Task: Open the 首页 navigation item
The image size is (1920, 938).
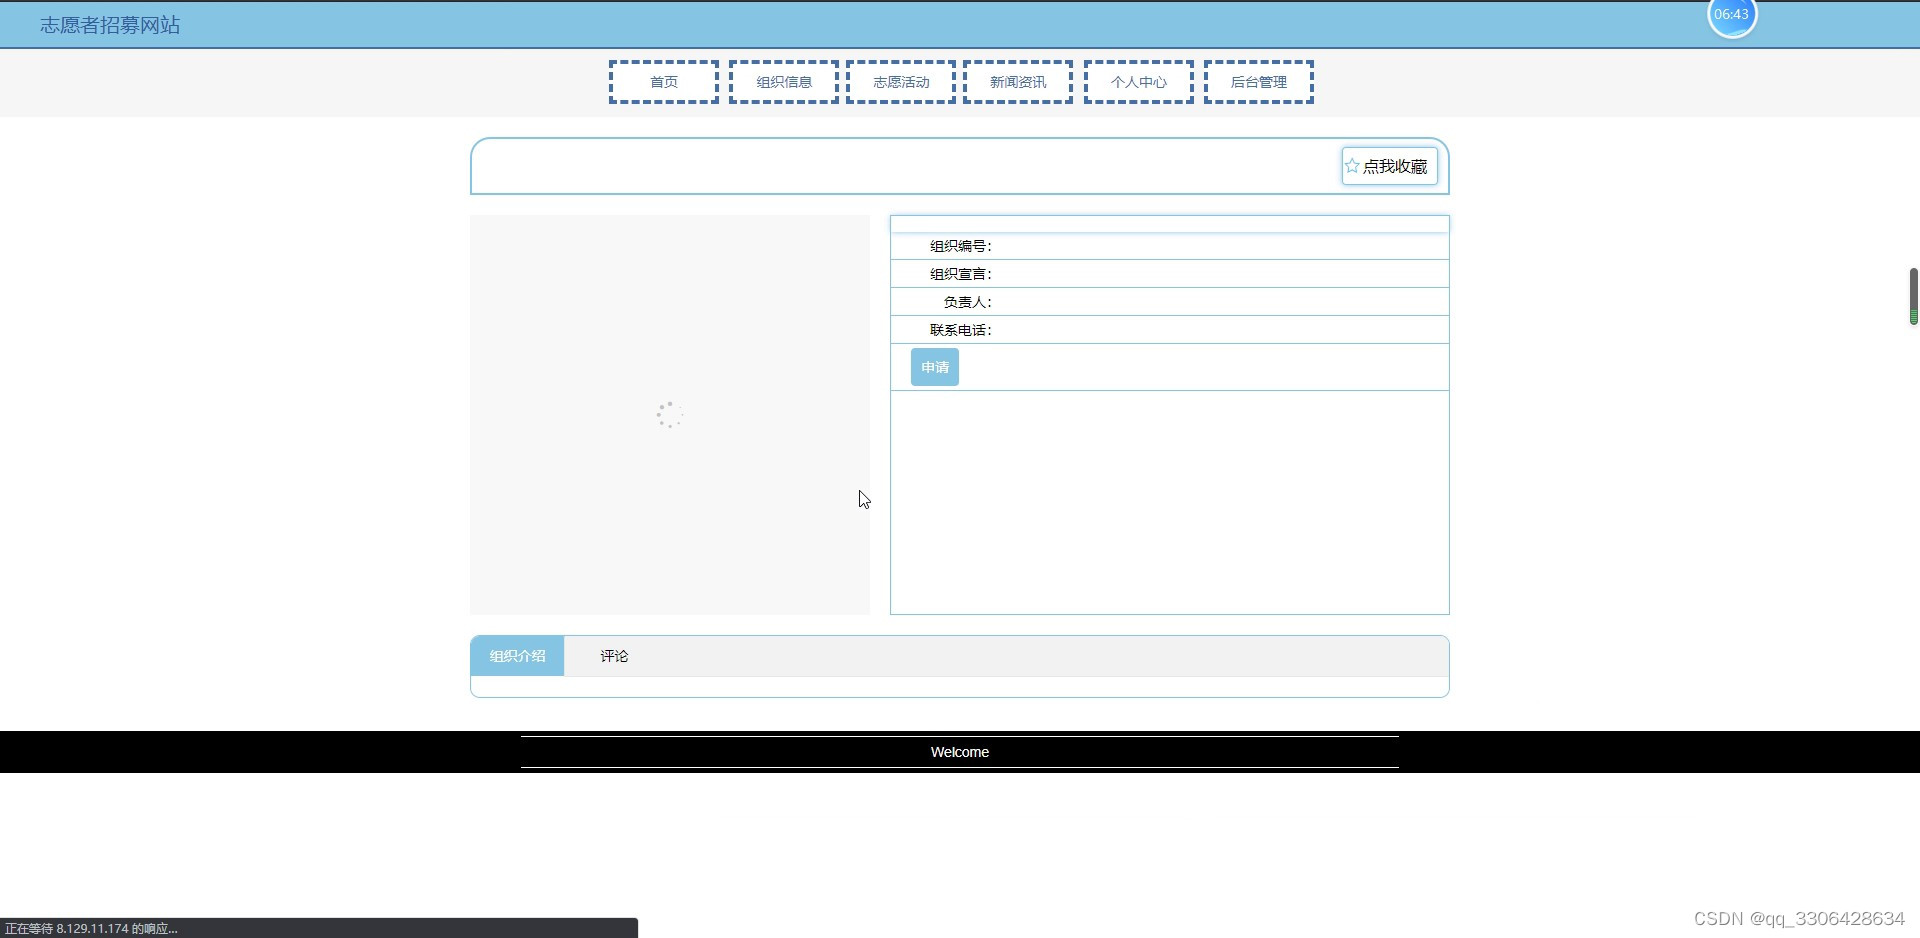Action: (x=664, y=82)
